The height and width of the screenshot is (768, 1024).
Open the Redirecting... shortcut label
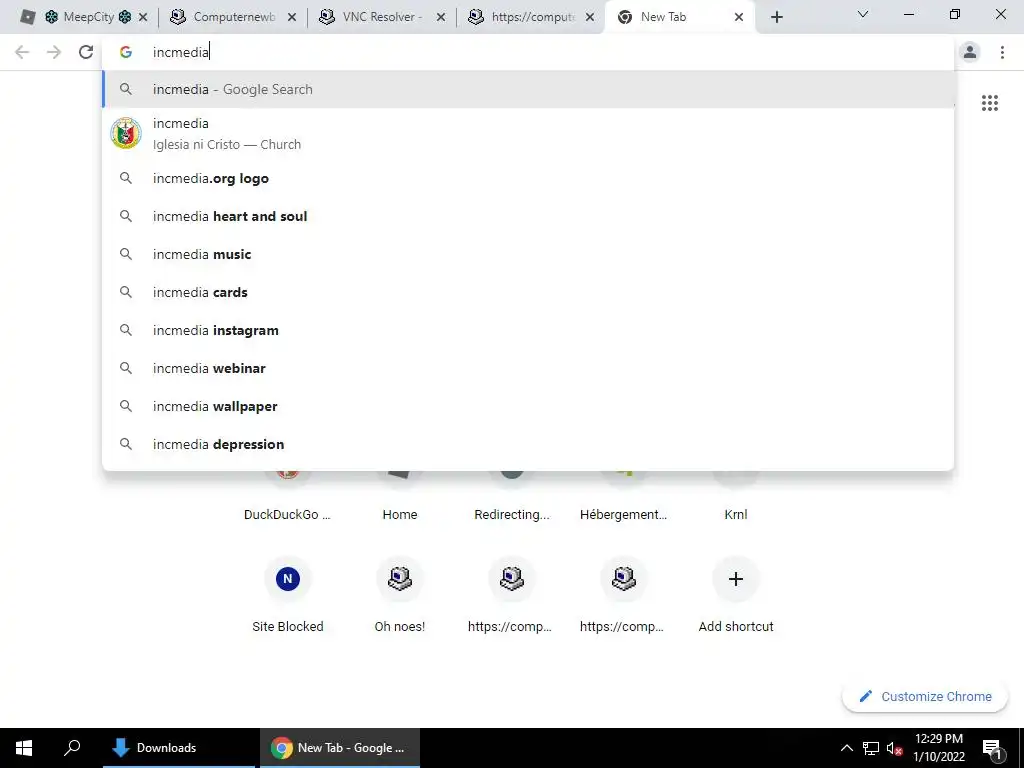click(512, 515)
